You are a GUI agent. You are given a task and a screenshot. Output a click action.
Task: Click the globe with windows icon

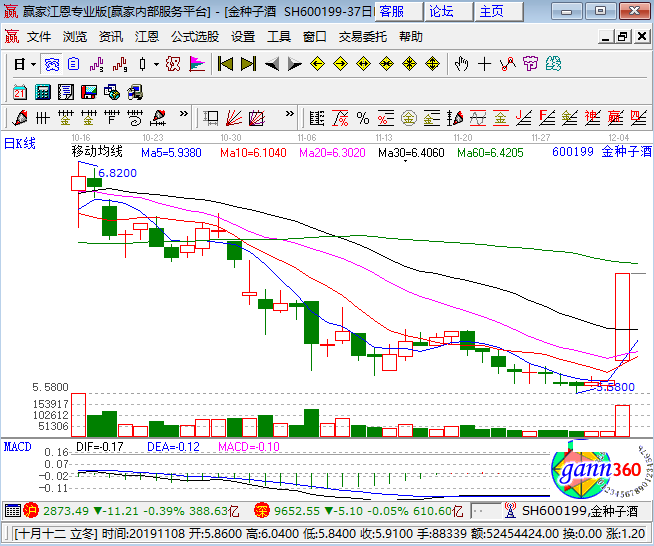(x=112, y=92)
